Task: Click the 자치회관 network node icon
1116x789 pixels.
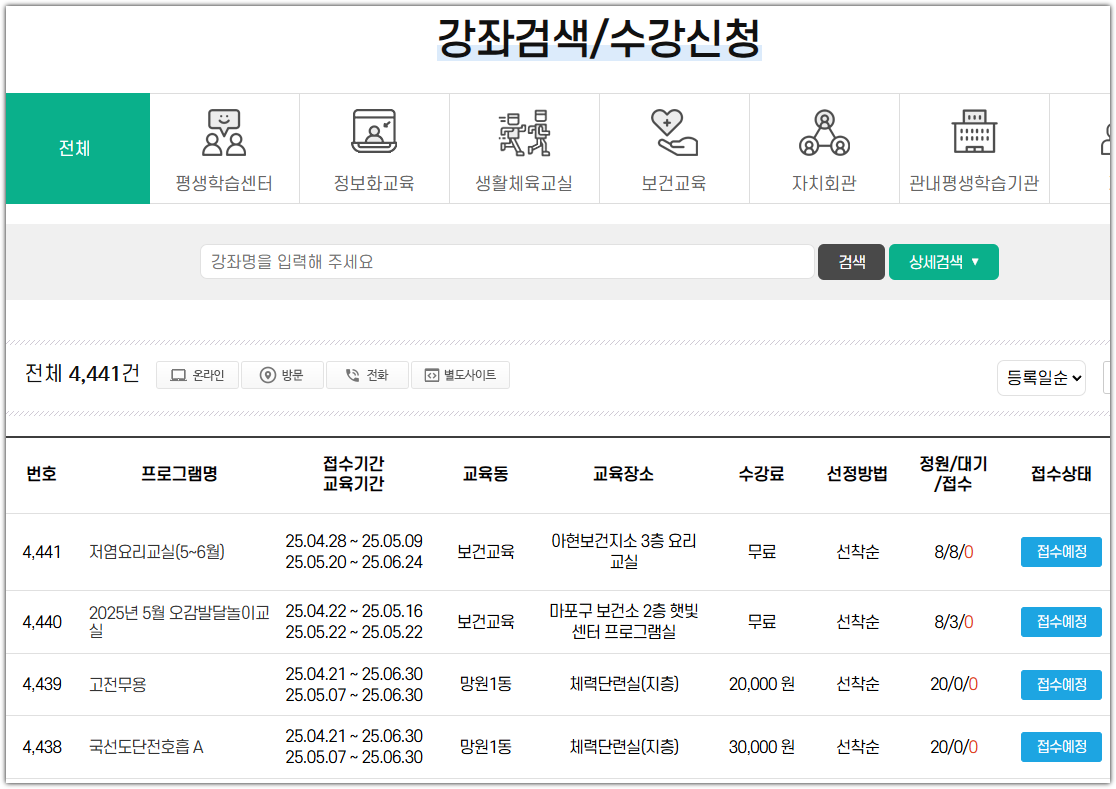Action: coord(824,131)
